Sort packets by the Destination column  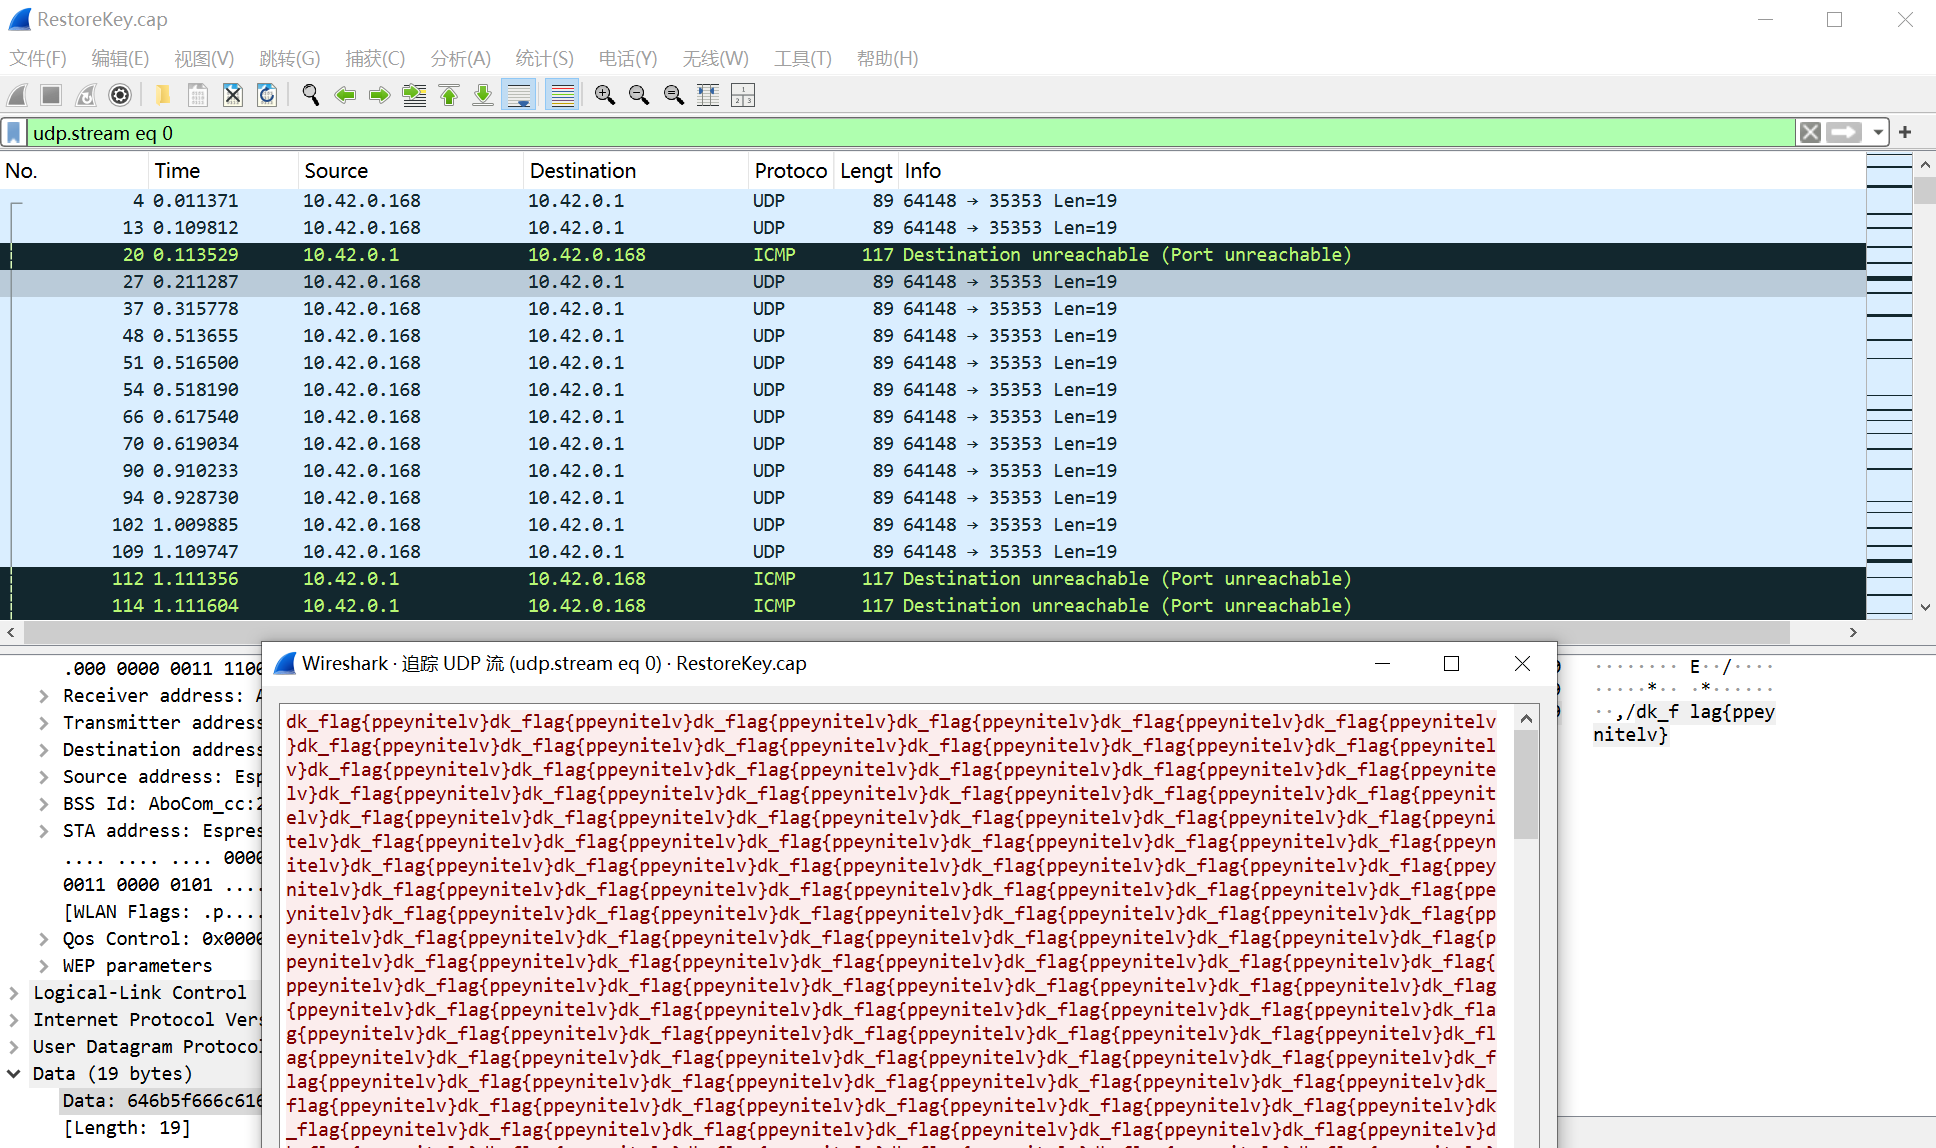pos(635,171)
